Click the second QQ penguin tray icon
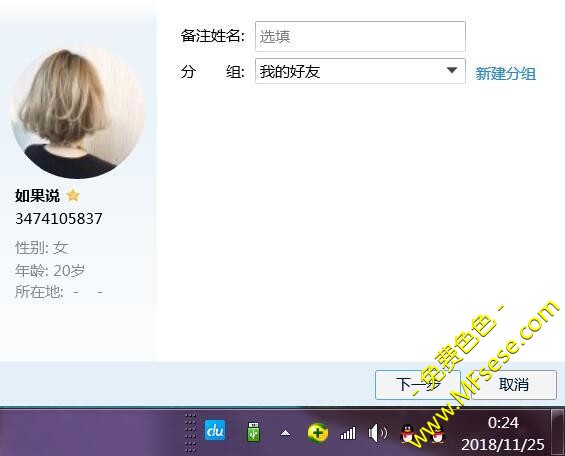This screenshot has height=456, width=565. click(437, 433)
